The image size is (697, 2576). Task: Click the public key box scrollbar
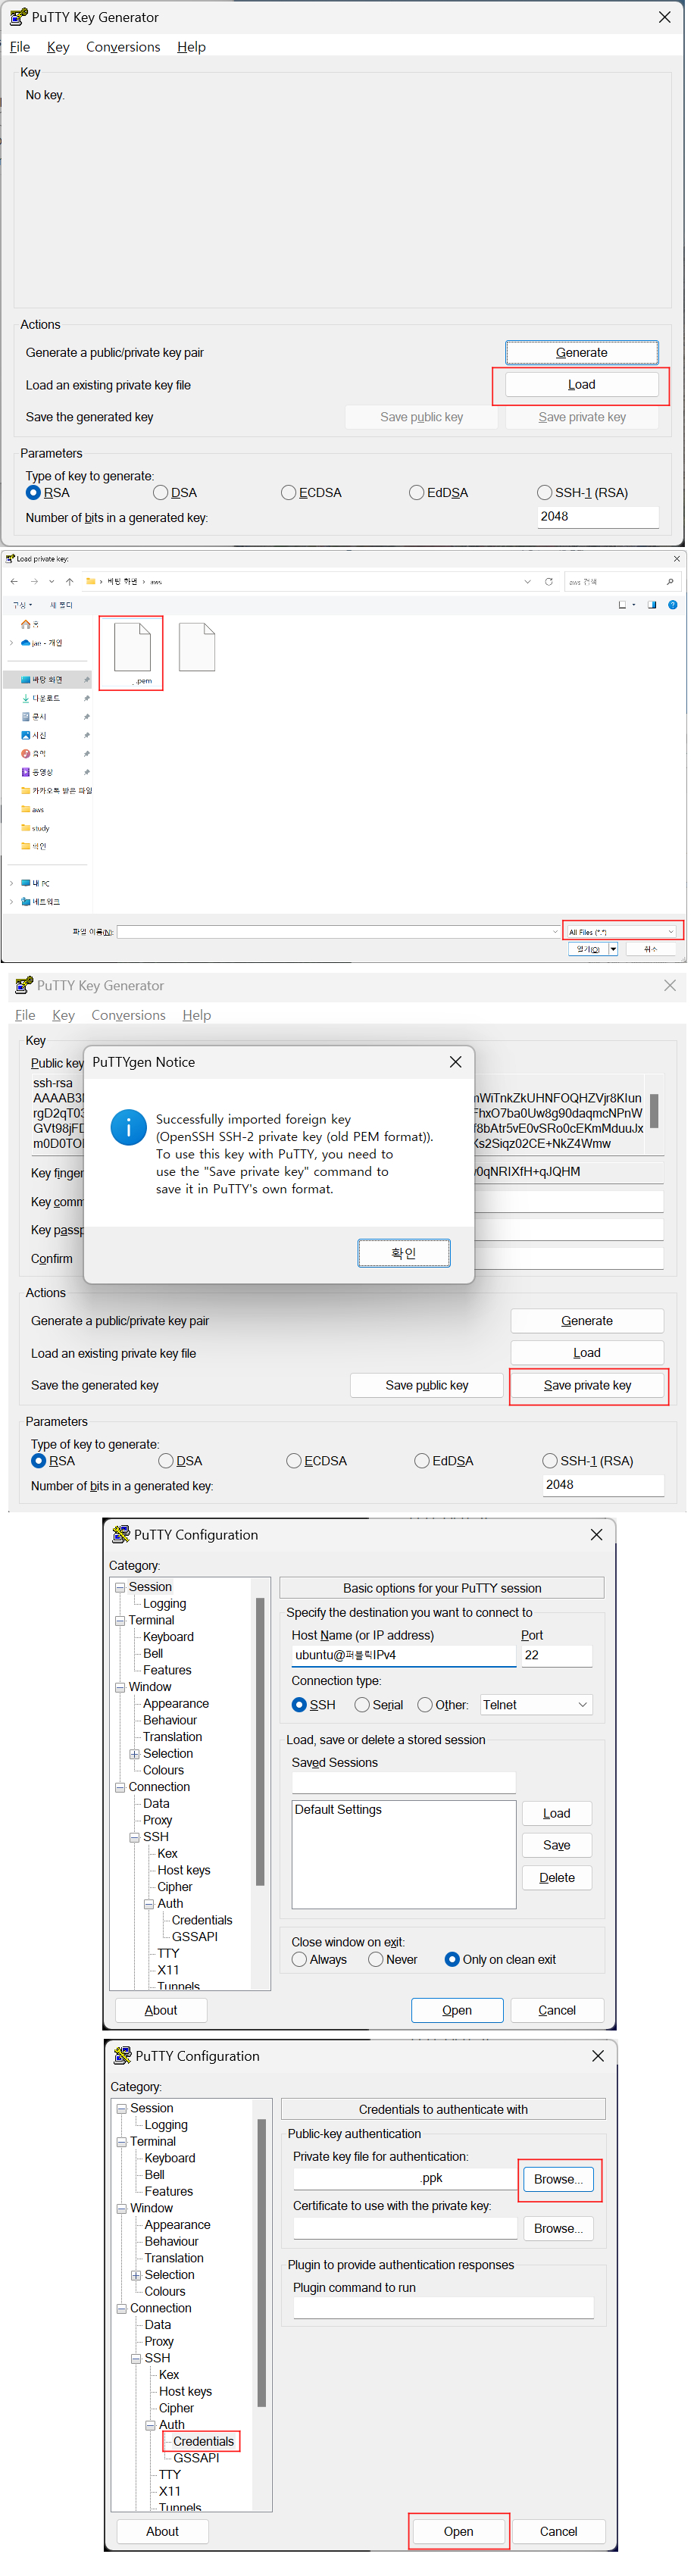(654, 1111)
